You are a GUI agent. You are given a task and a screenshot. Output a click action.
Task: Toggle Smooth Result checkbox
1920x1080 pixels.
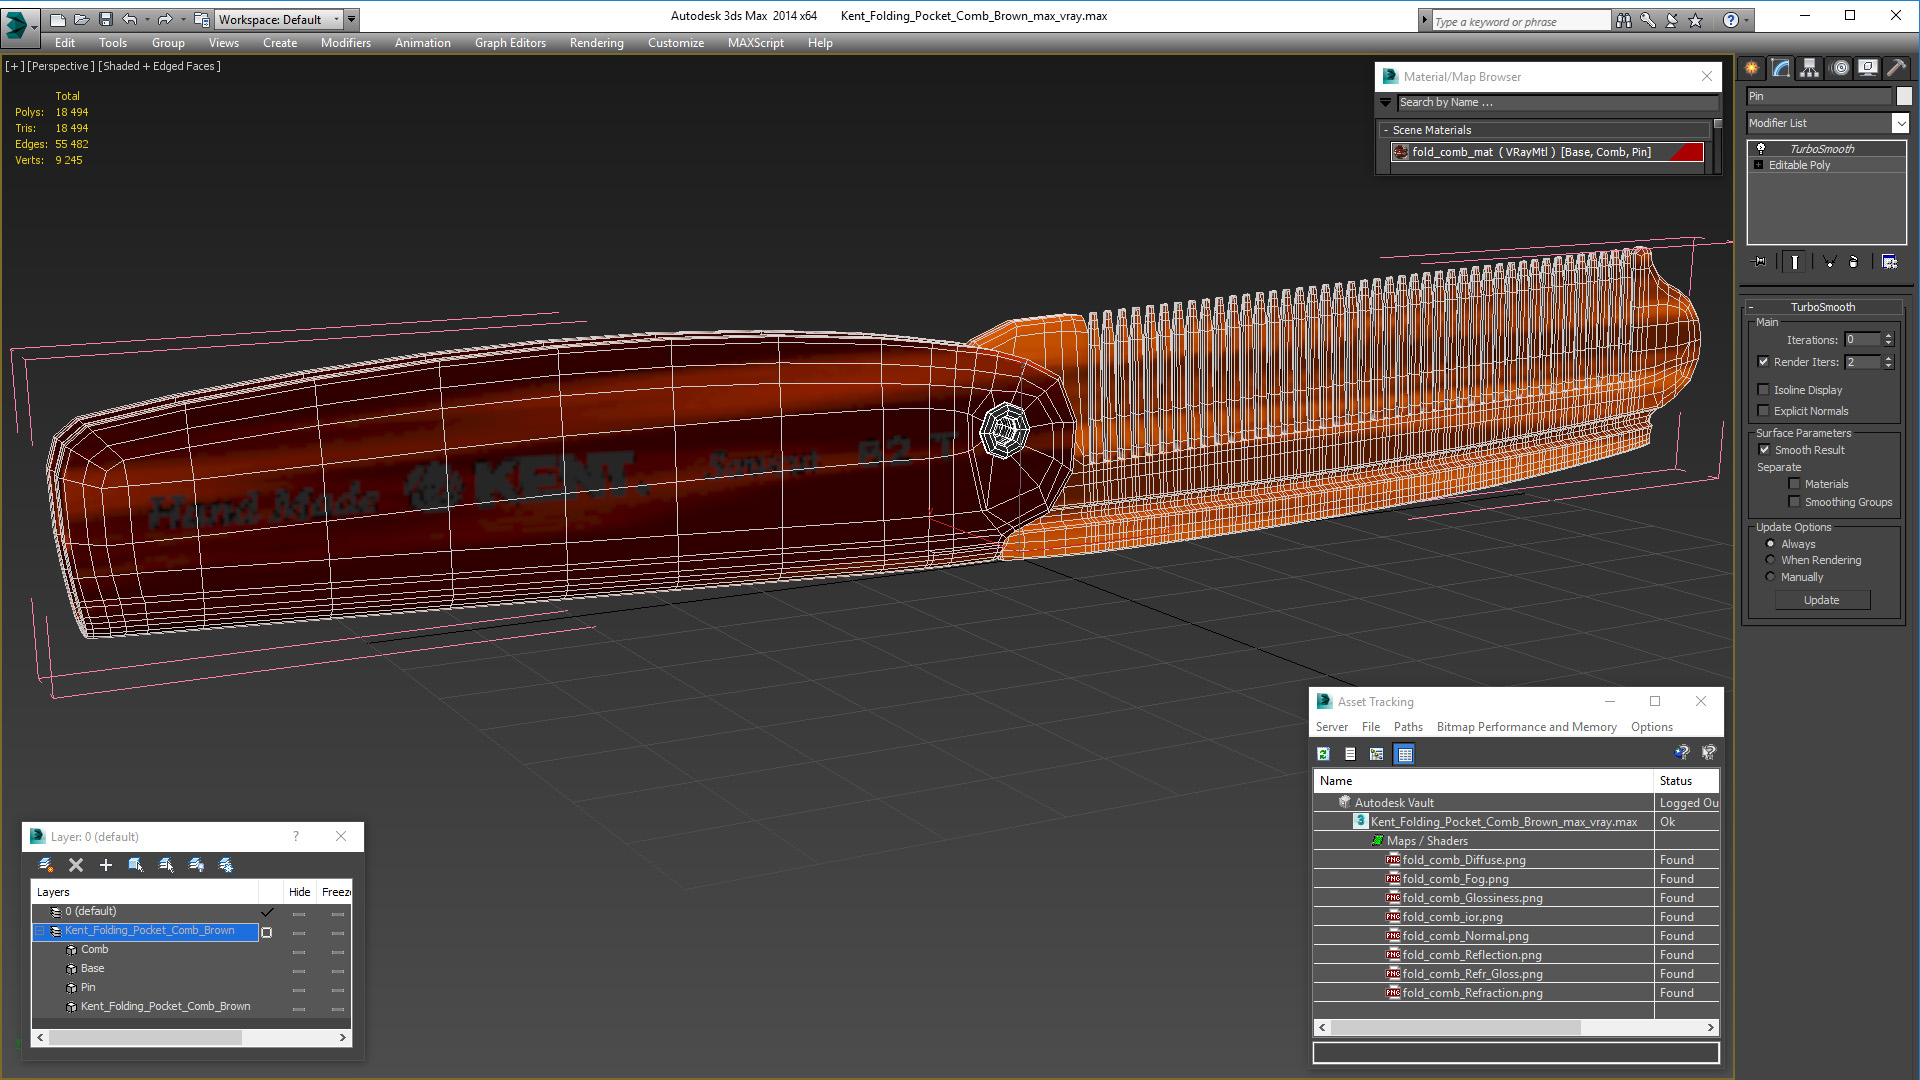(x=1765, y=450)
